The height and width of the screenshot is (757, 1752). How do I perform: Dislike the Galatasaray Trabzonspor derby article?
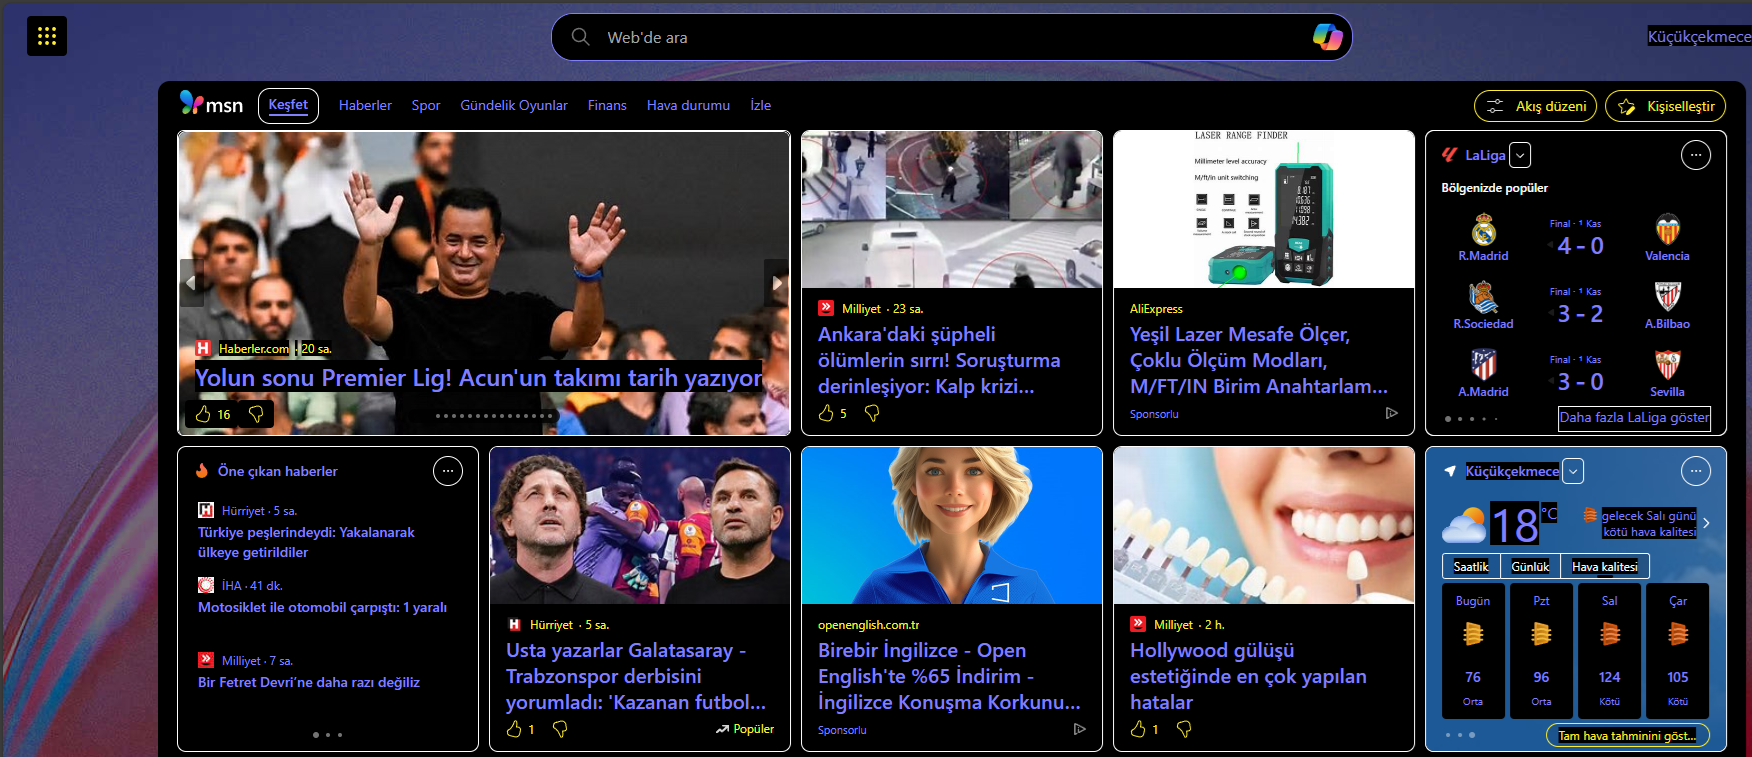(x=560, y=729)
